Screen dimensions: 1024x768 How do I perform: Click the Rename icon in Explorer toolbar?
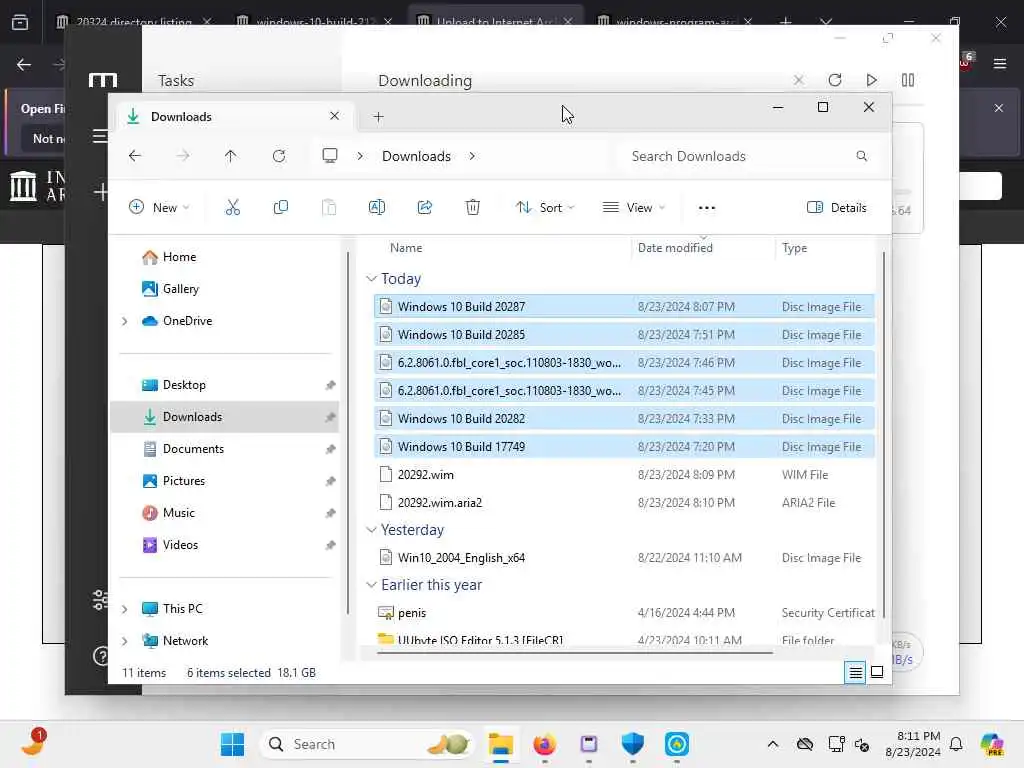tap(377, 208)
